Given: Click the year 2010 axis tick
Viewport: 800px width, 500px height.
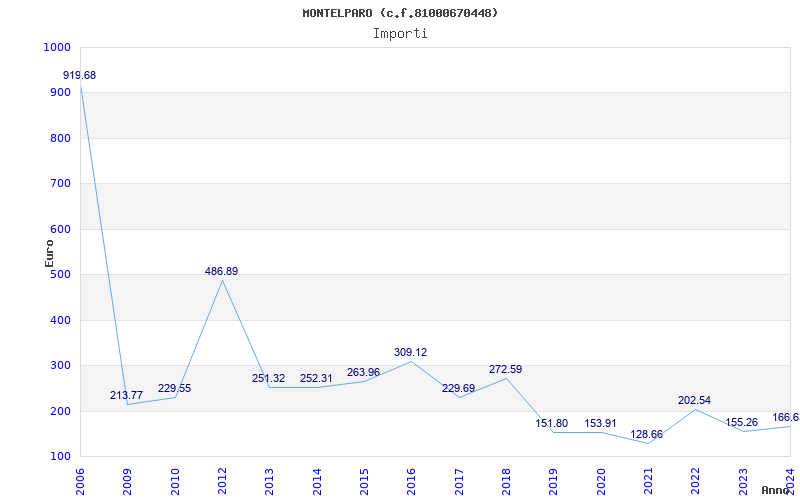Looking at the screenshot, I should [174, 482].
